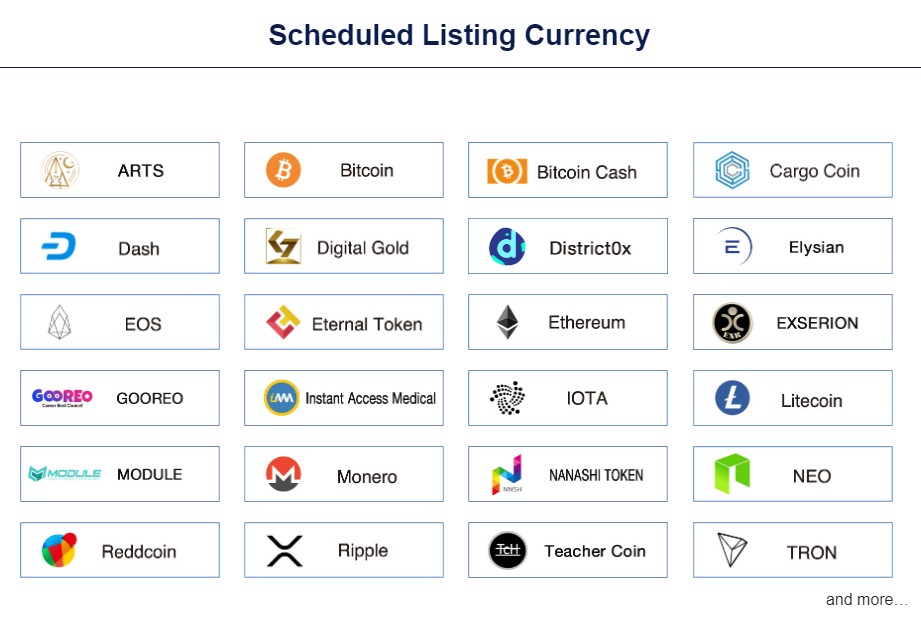
Task: Click the blue Dash logo icon
Action: click(59, 246)
